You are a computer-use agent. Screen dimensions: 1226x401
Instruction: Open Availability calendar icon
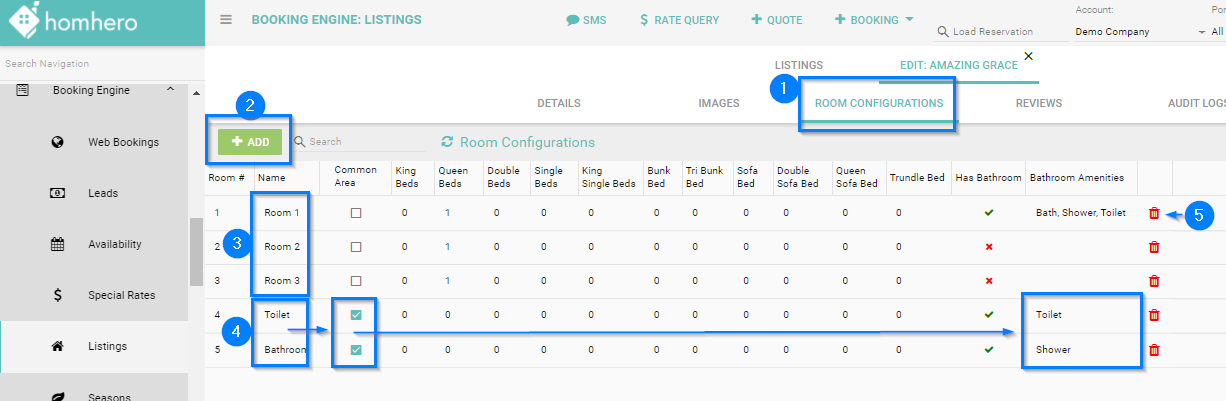[58, 244]
